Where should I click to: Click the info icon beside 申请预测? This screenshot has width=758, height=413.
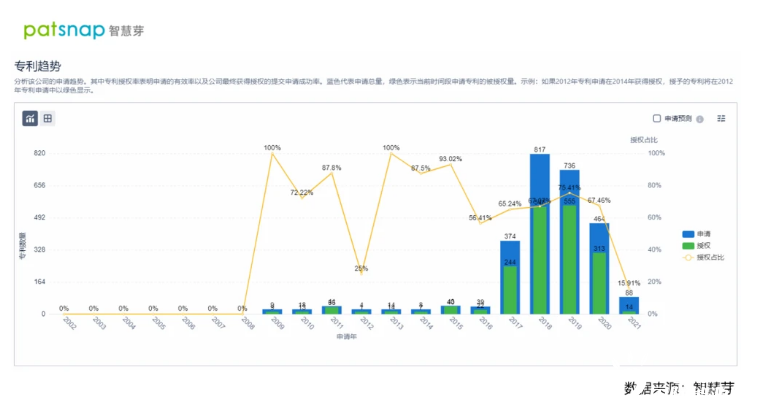tap(700, 118)
